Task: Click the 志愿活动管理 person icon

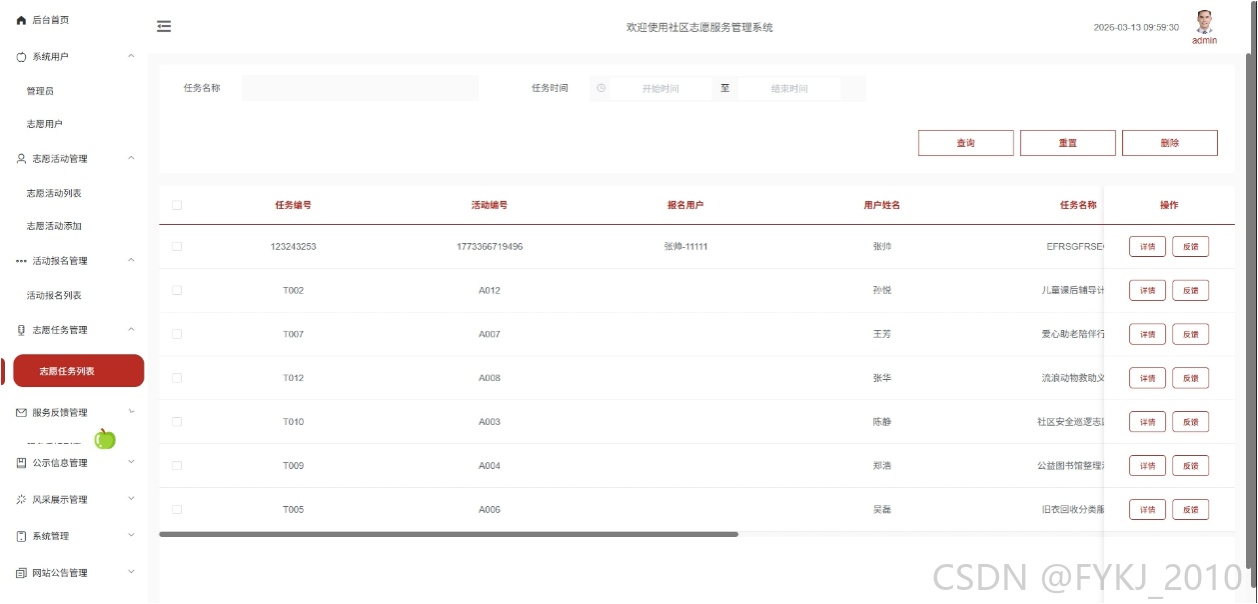Action: click(x=21, y=159)
